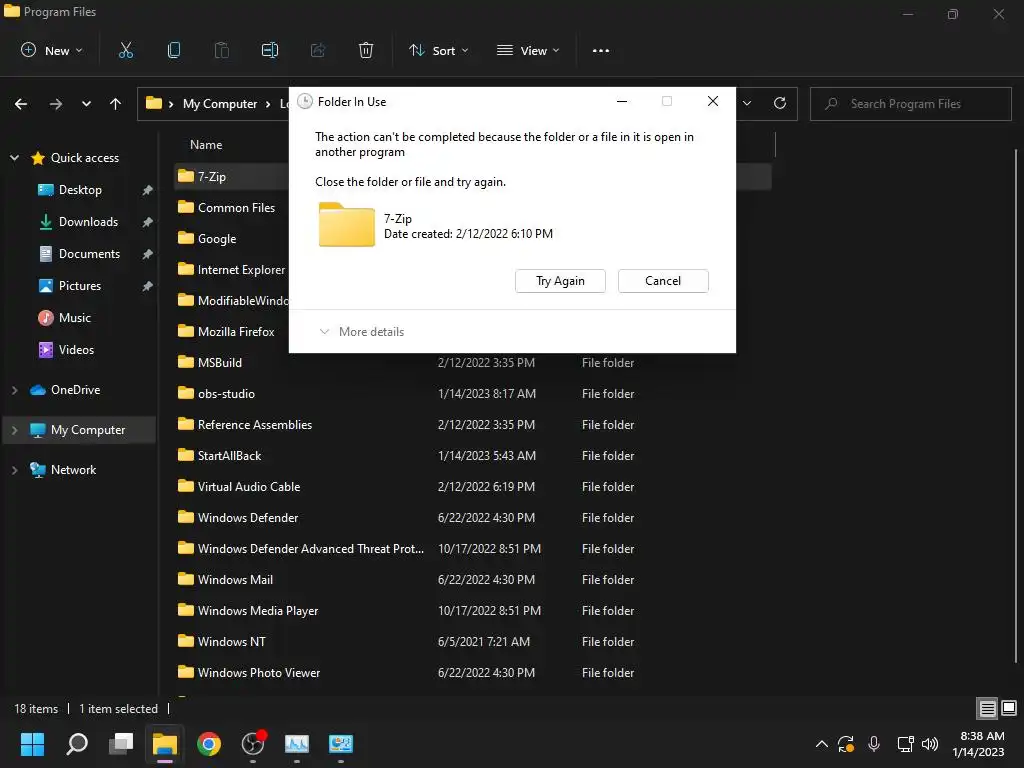Open Task View on taskbar

121,744
